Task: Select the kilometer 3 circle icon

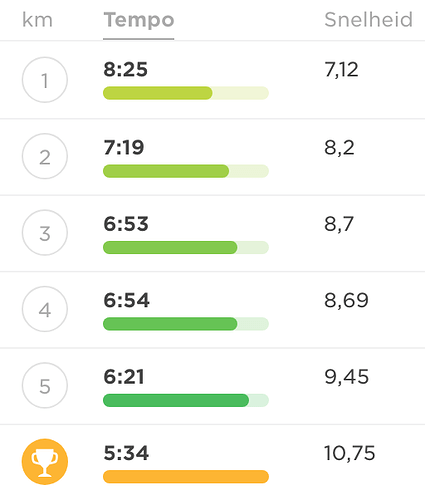Action: pos(45,232)
